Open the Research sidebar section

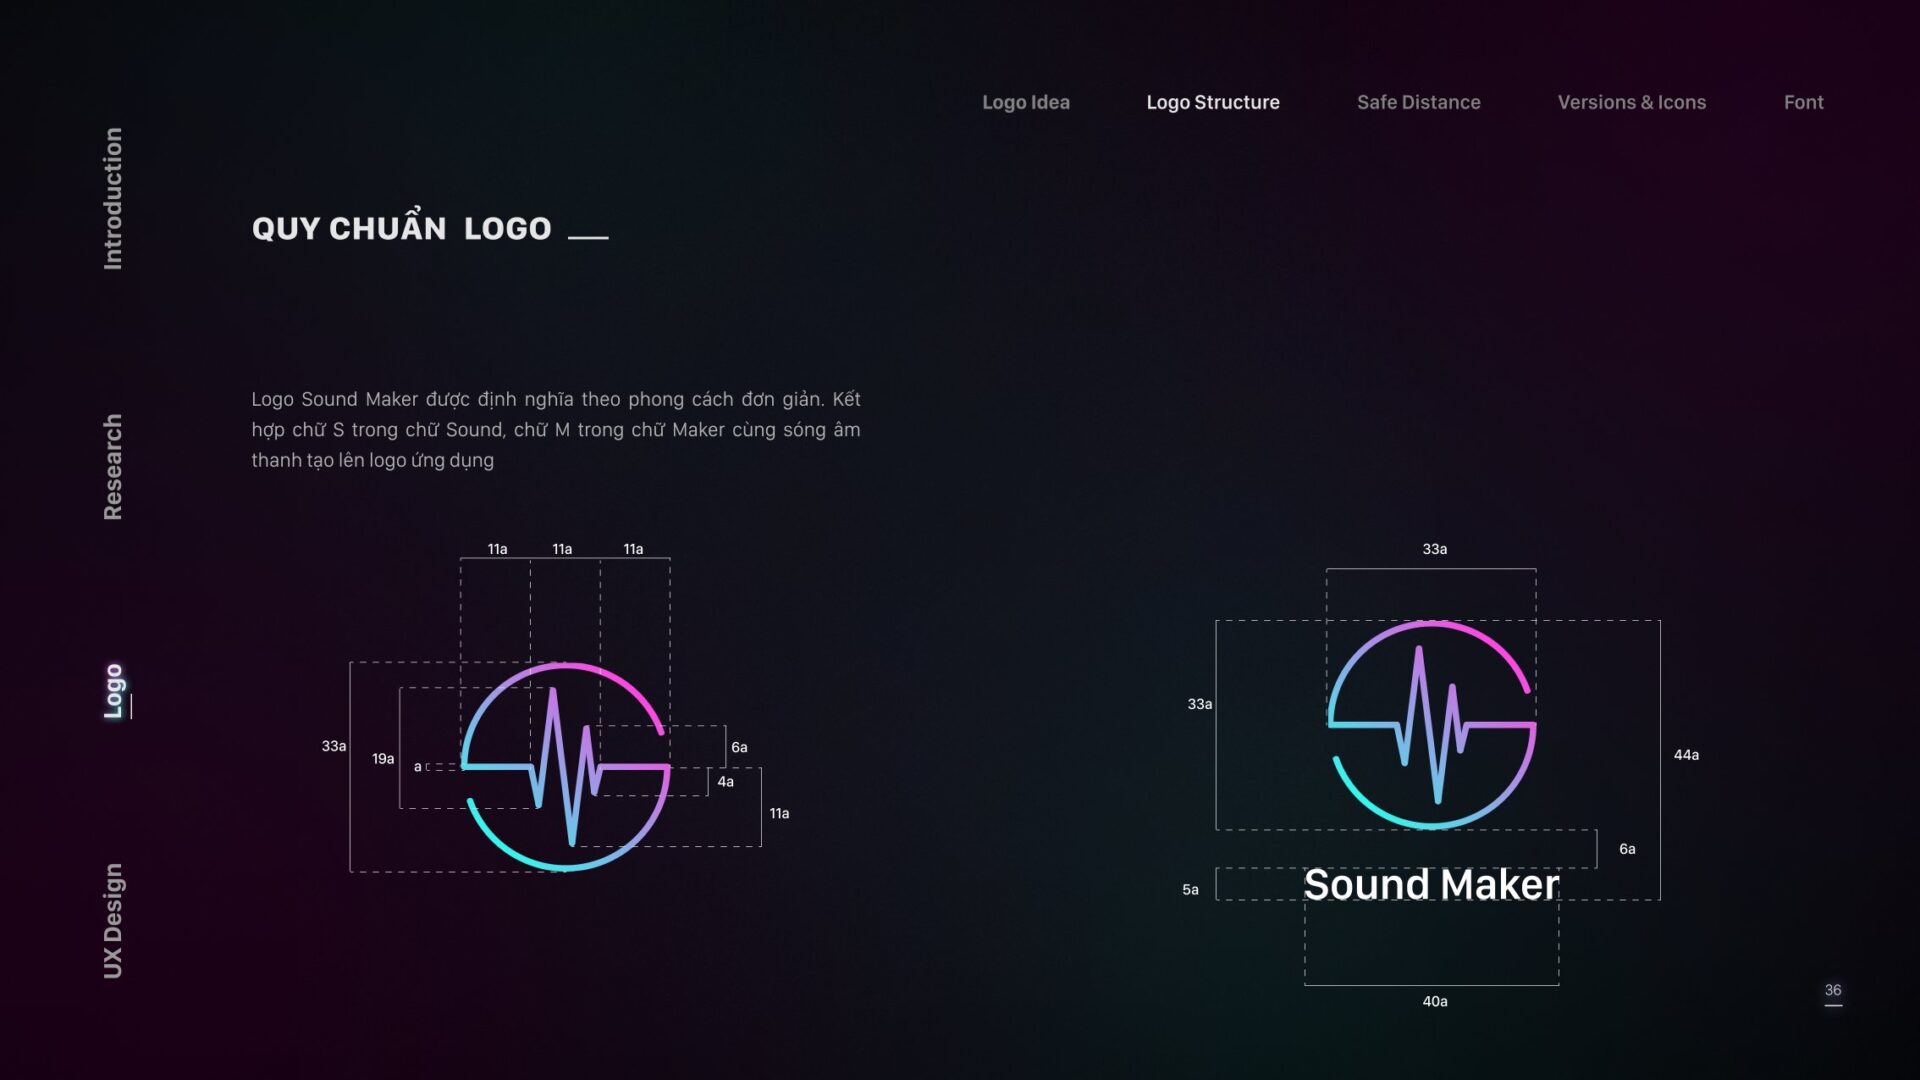[113, 467]
